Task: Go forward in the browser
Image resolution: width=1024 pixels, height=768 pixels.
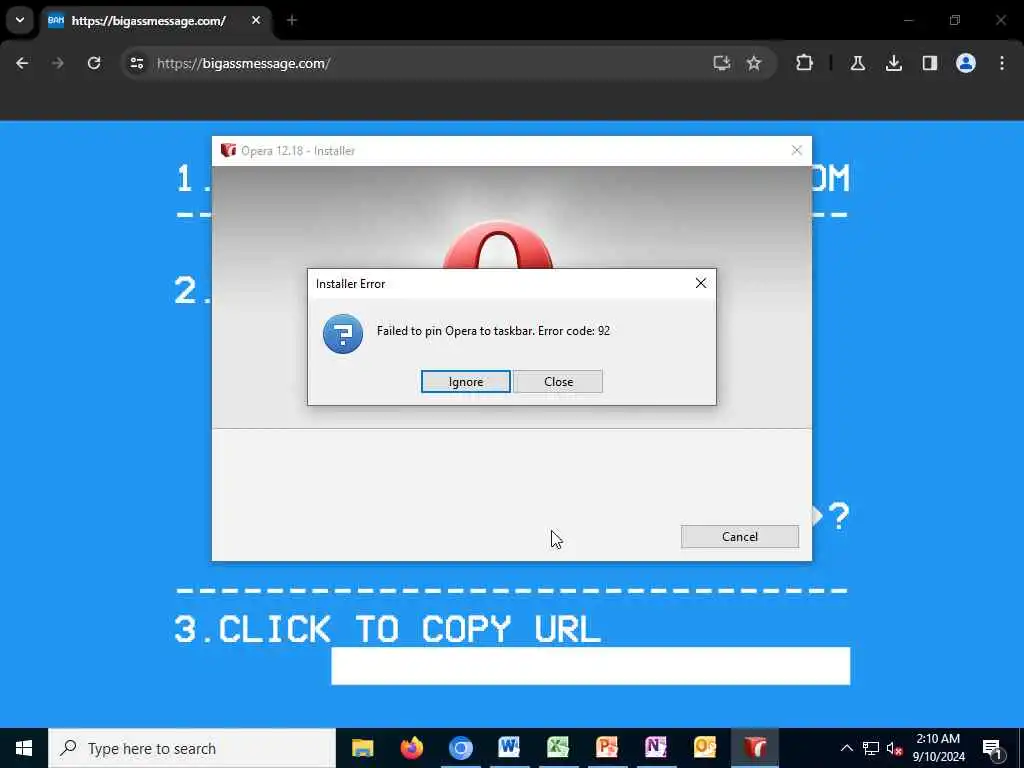Action: [57, 63]
